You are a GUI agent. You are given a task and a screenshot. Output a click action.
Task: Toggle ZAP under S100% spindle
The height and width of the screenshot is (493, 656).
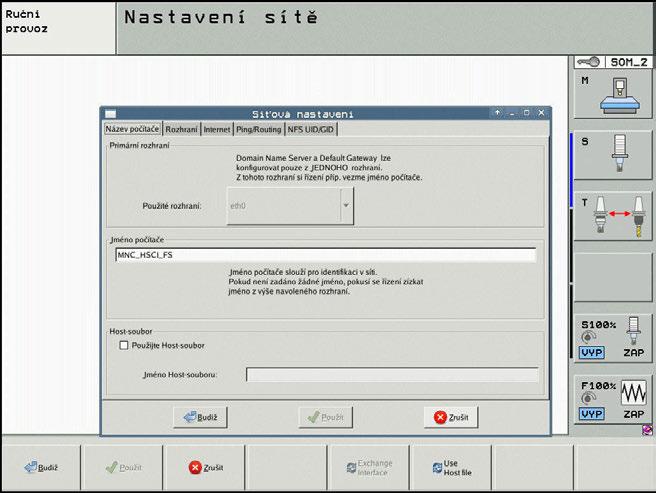coord(633,353)
